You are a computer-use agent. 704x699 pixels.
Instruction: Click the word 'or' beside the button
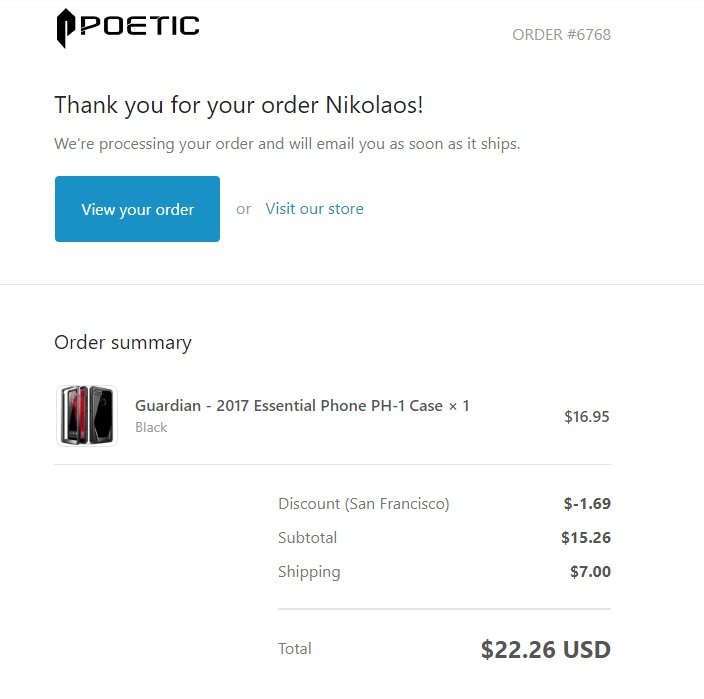point(243,209)
